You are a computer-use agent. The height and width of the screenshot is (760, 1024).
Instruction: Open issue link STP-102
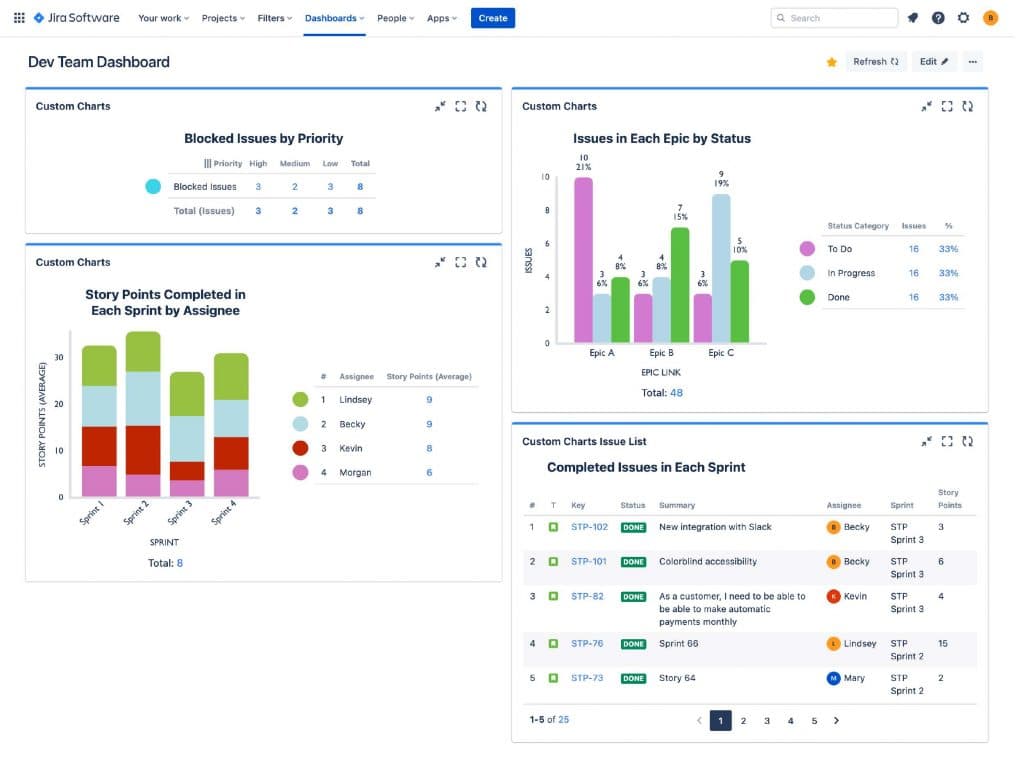point(589,527)
